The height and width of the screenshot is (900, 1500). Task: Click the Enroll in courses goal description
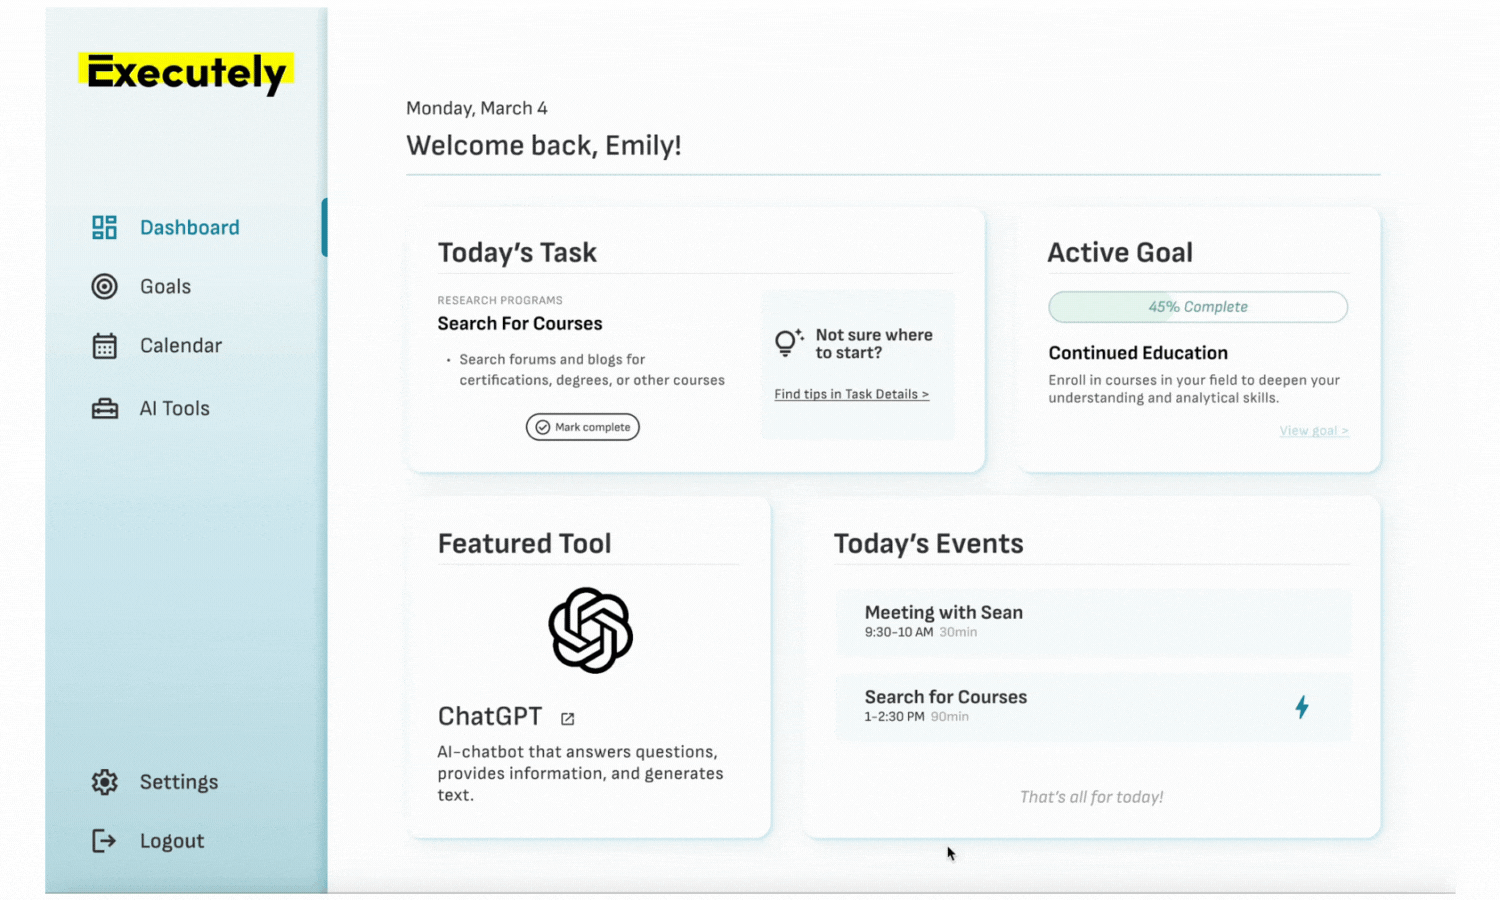[x=1194, y=389]
